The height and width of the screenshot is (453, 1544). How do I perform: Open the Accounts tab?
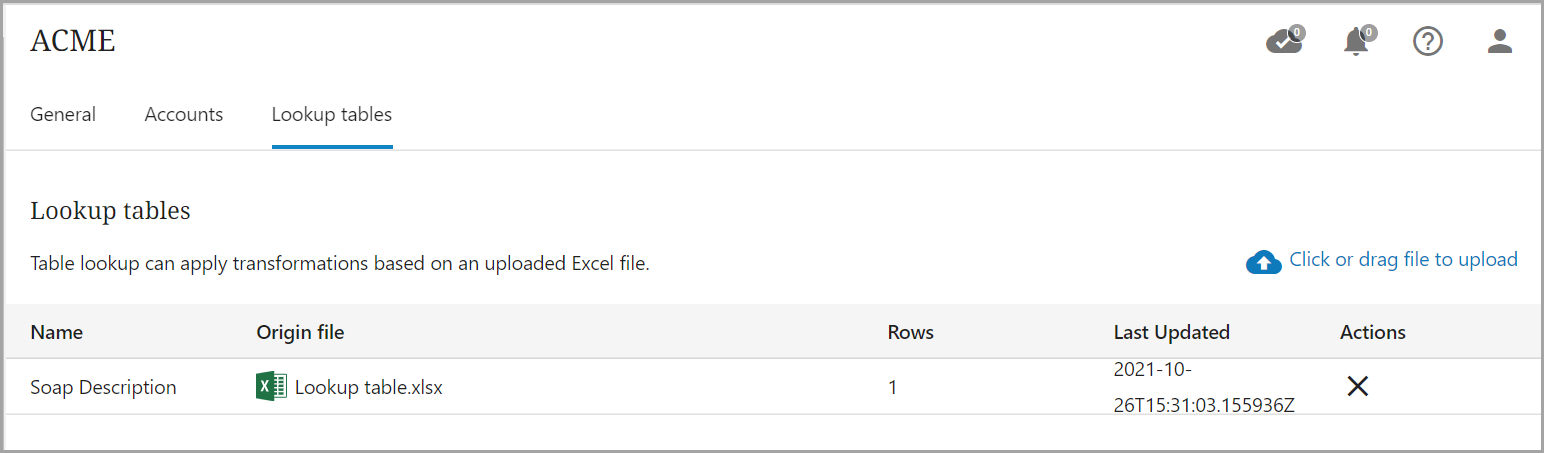(184, 115)
